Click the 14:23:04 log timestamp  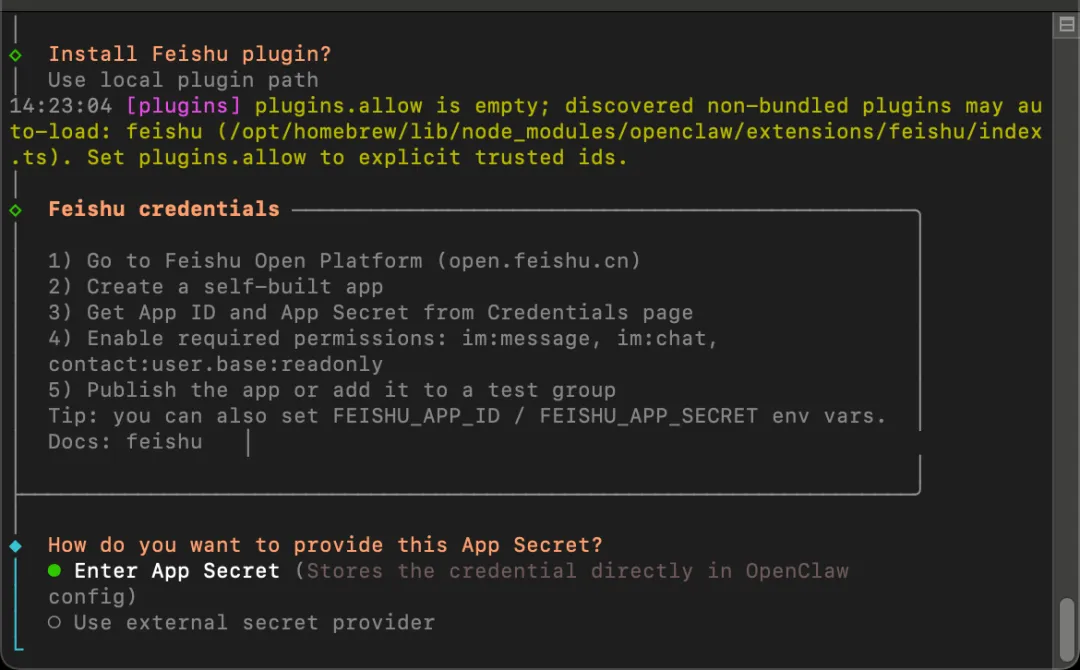coord(60,106)
